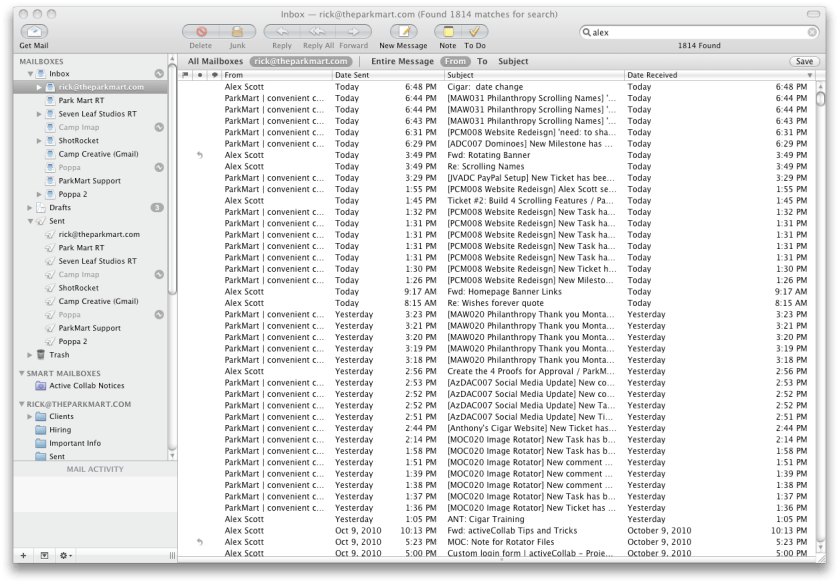Click the Reply All double-arrow icon
839x583 pixels.
319,32
